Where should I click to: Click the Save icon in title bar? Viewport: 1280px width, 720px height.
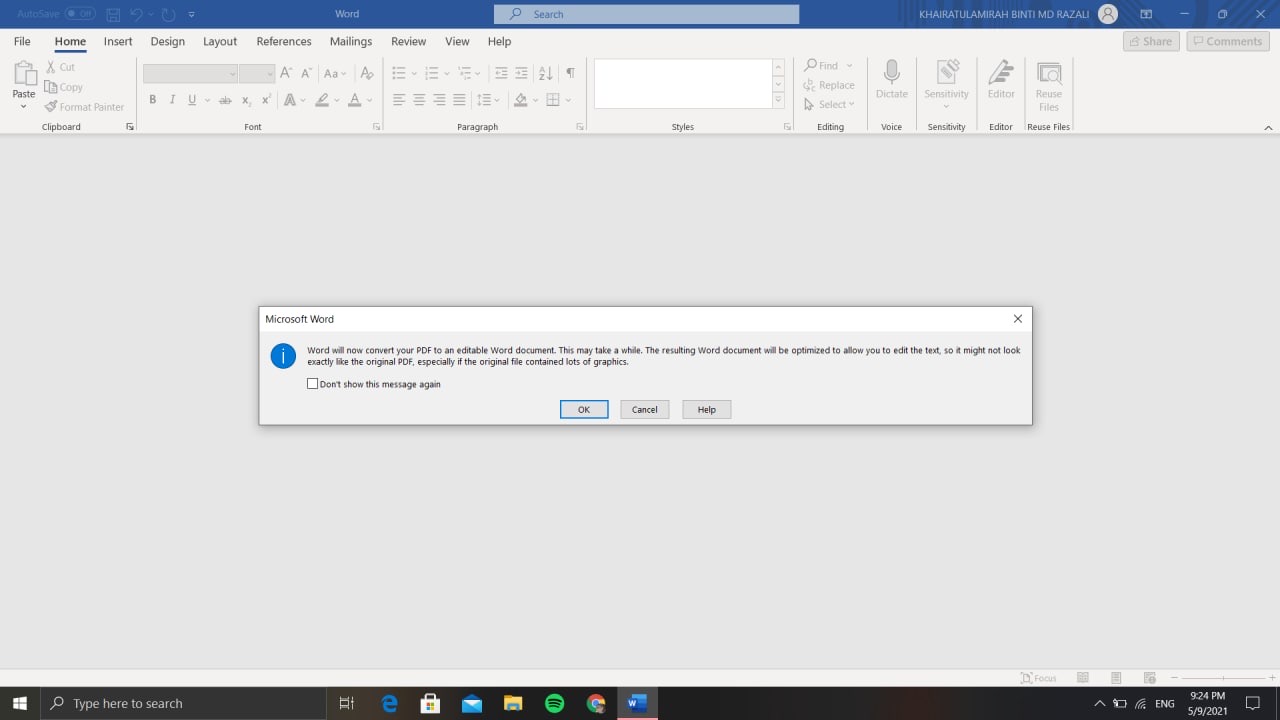pos(113,15)
